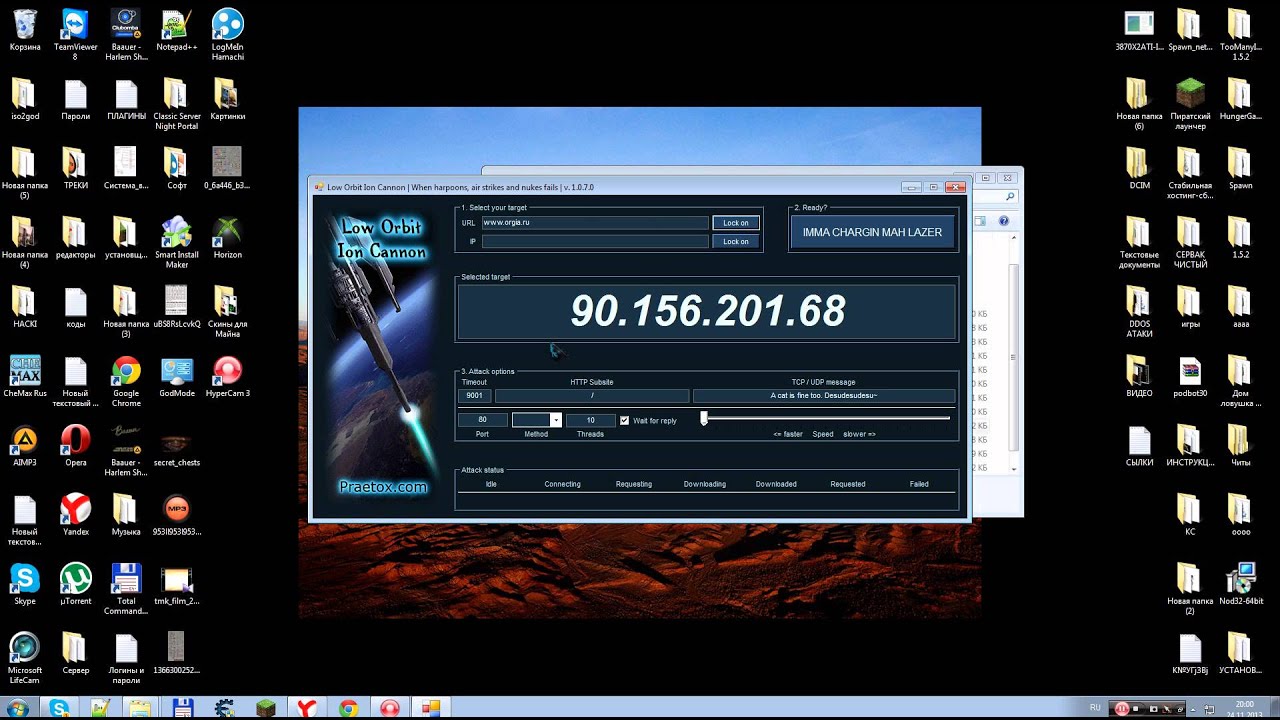Open the Пароли text file

click(x=75, y=100)
